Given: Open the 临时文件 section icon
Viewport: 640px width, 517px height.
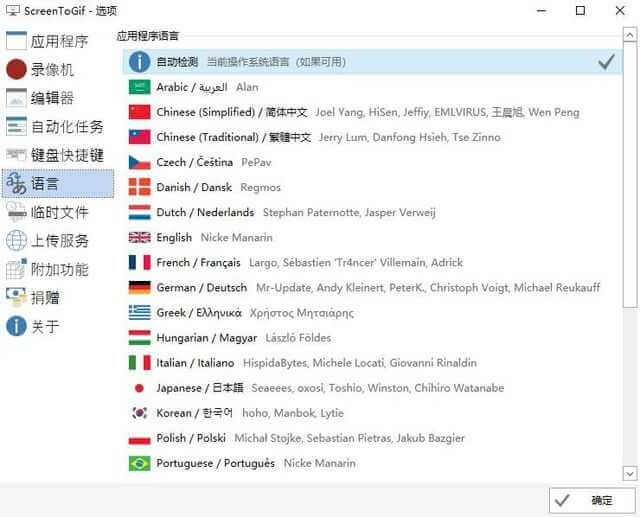Looking at the screenshot, I should pos(16,212).
